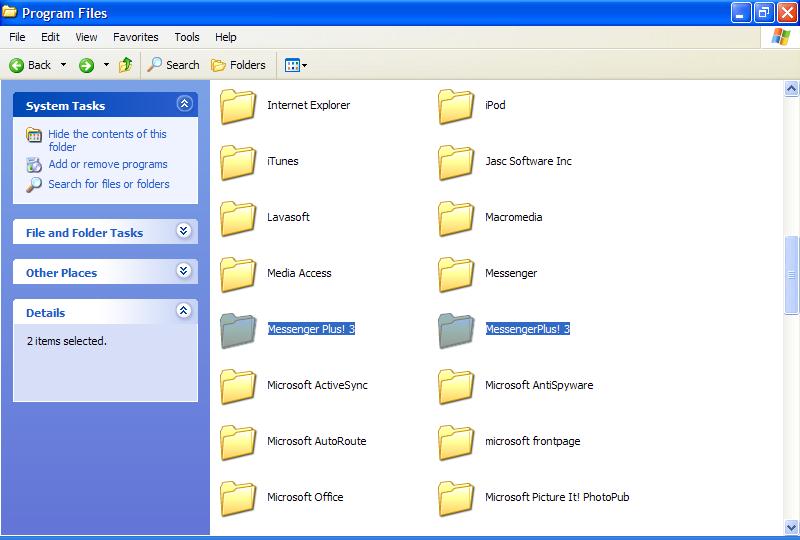
Task: Open the View menu
Action: (x=86, y=37)
